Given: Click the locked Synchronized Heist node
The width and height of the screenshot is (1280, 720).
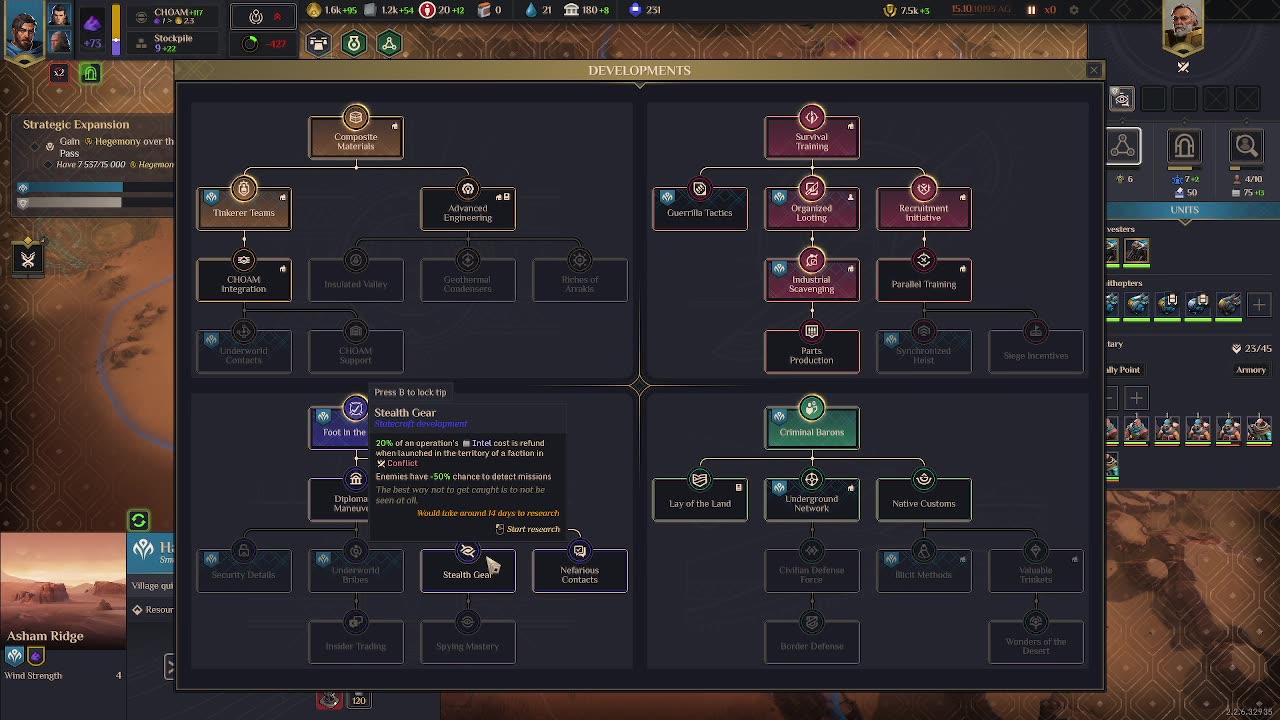Looking at the screenshot, I should (924, 352).
